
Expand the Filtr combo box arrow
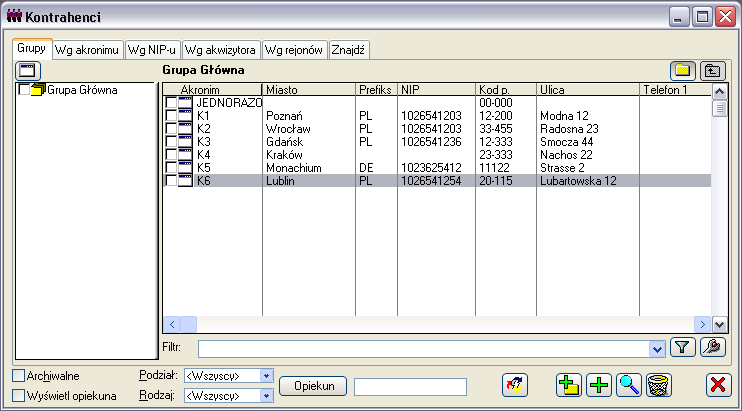pos(657,350)
